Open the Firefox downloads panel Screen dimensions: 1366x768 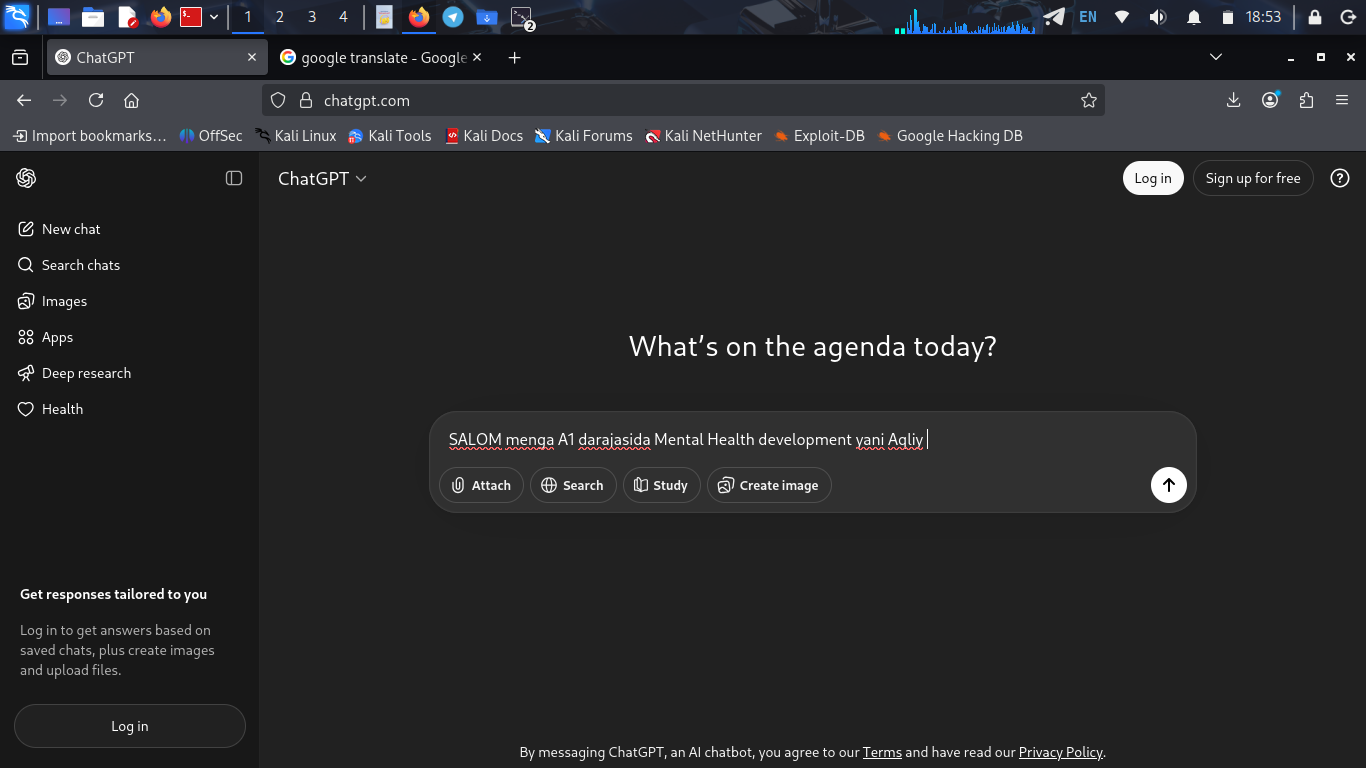1233,100
